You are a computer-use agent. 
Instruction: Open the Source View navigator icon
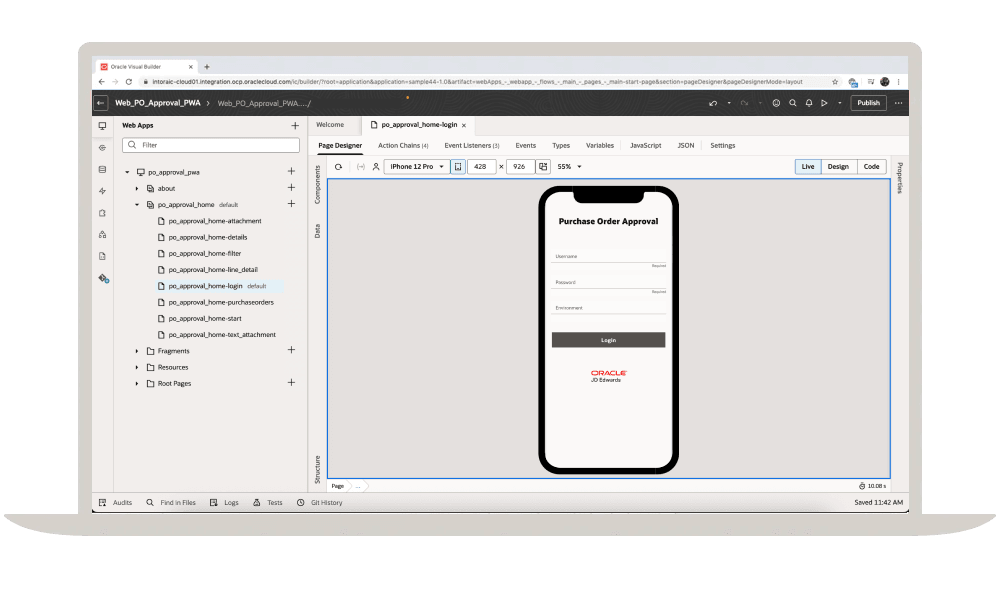pyautogui.click(x=103, y=256)
